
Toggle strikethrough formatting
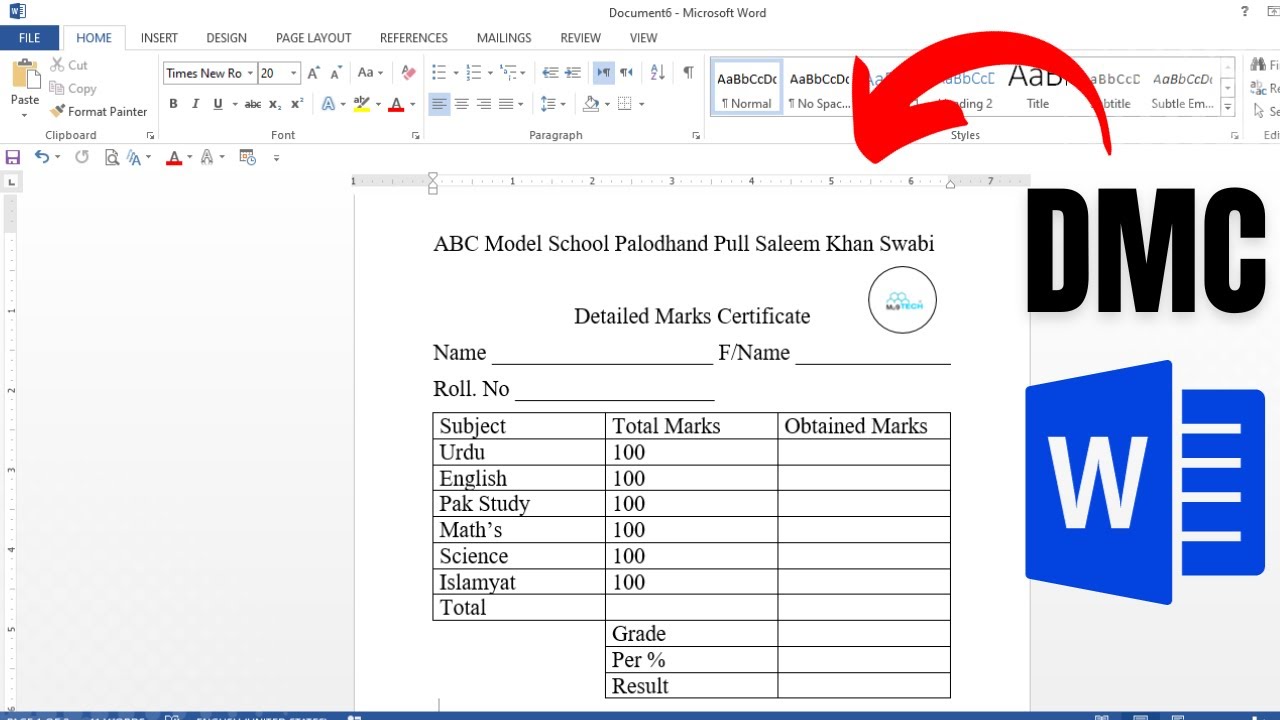click(252, 104)
